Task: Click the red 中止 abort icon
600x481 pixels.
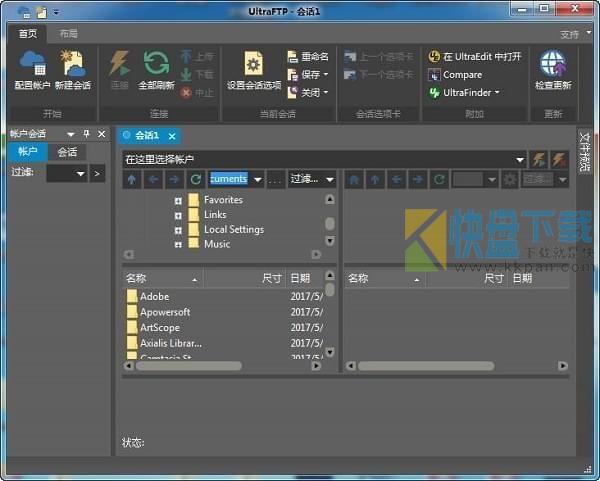Action: [x=186, y=93]
